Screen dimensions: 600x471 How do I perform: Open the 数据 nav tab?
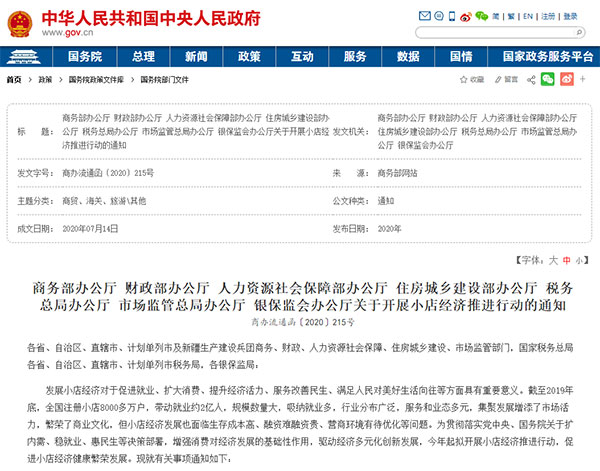pyautogui.click(x=408, y=57)
